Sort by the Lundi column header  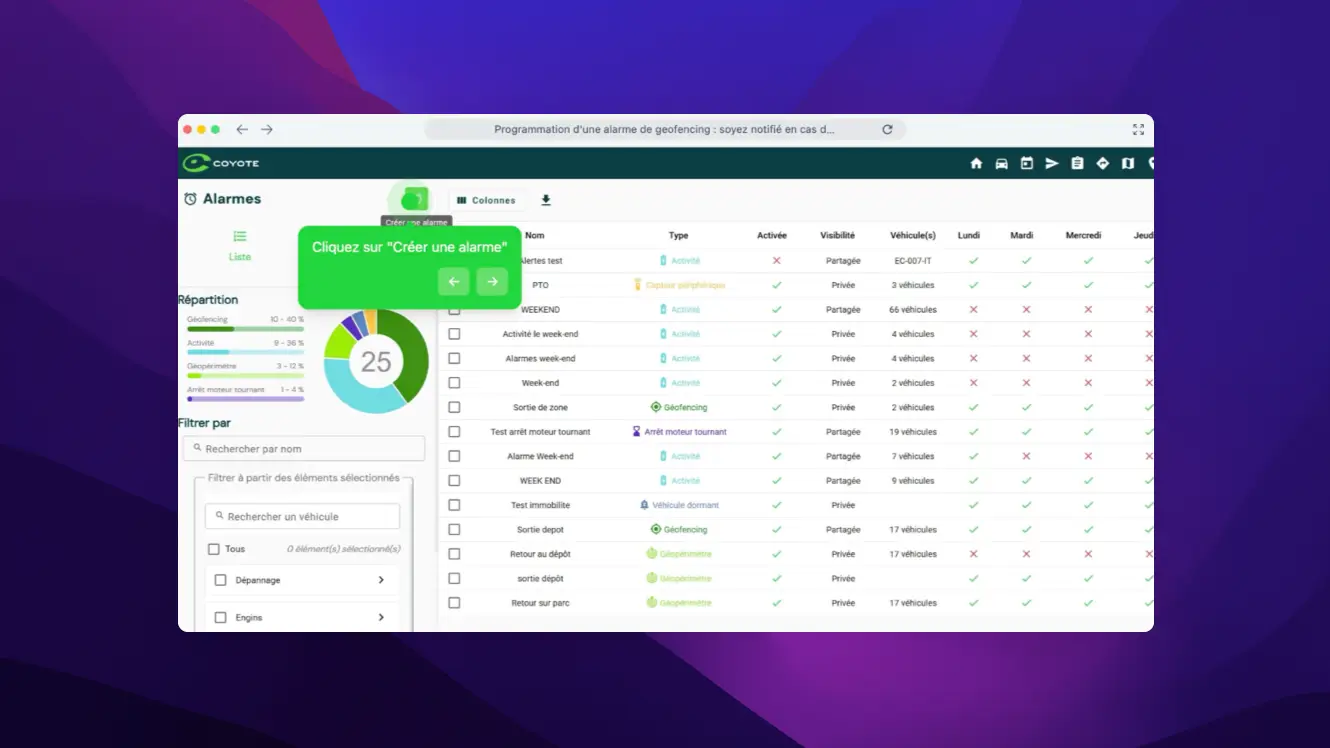[969, 236]
